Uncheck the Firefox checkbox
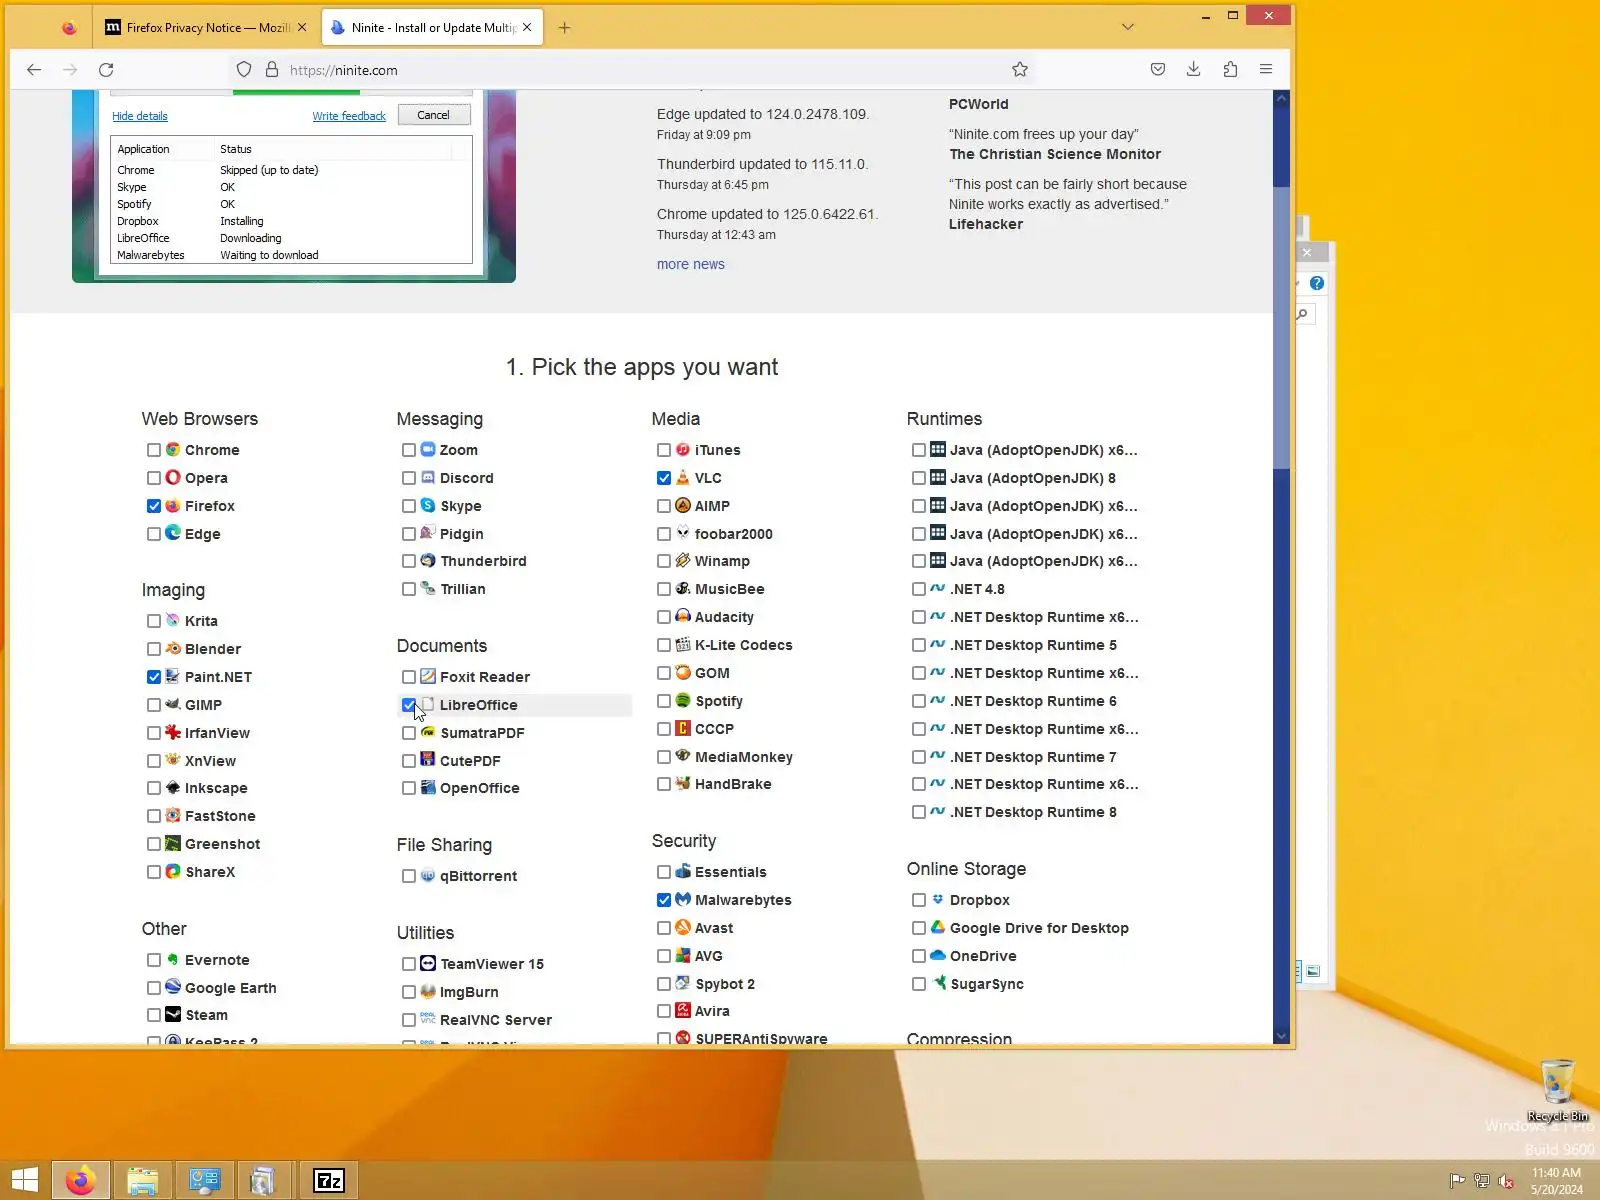1600x1200 pixels. (154, 506)
